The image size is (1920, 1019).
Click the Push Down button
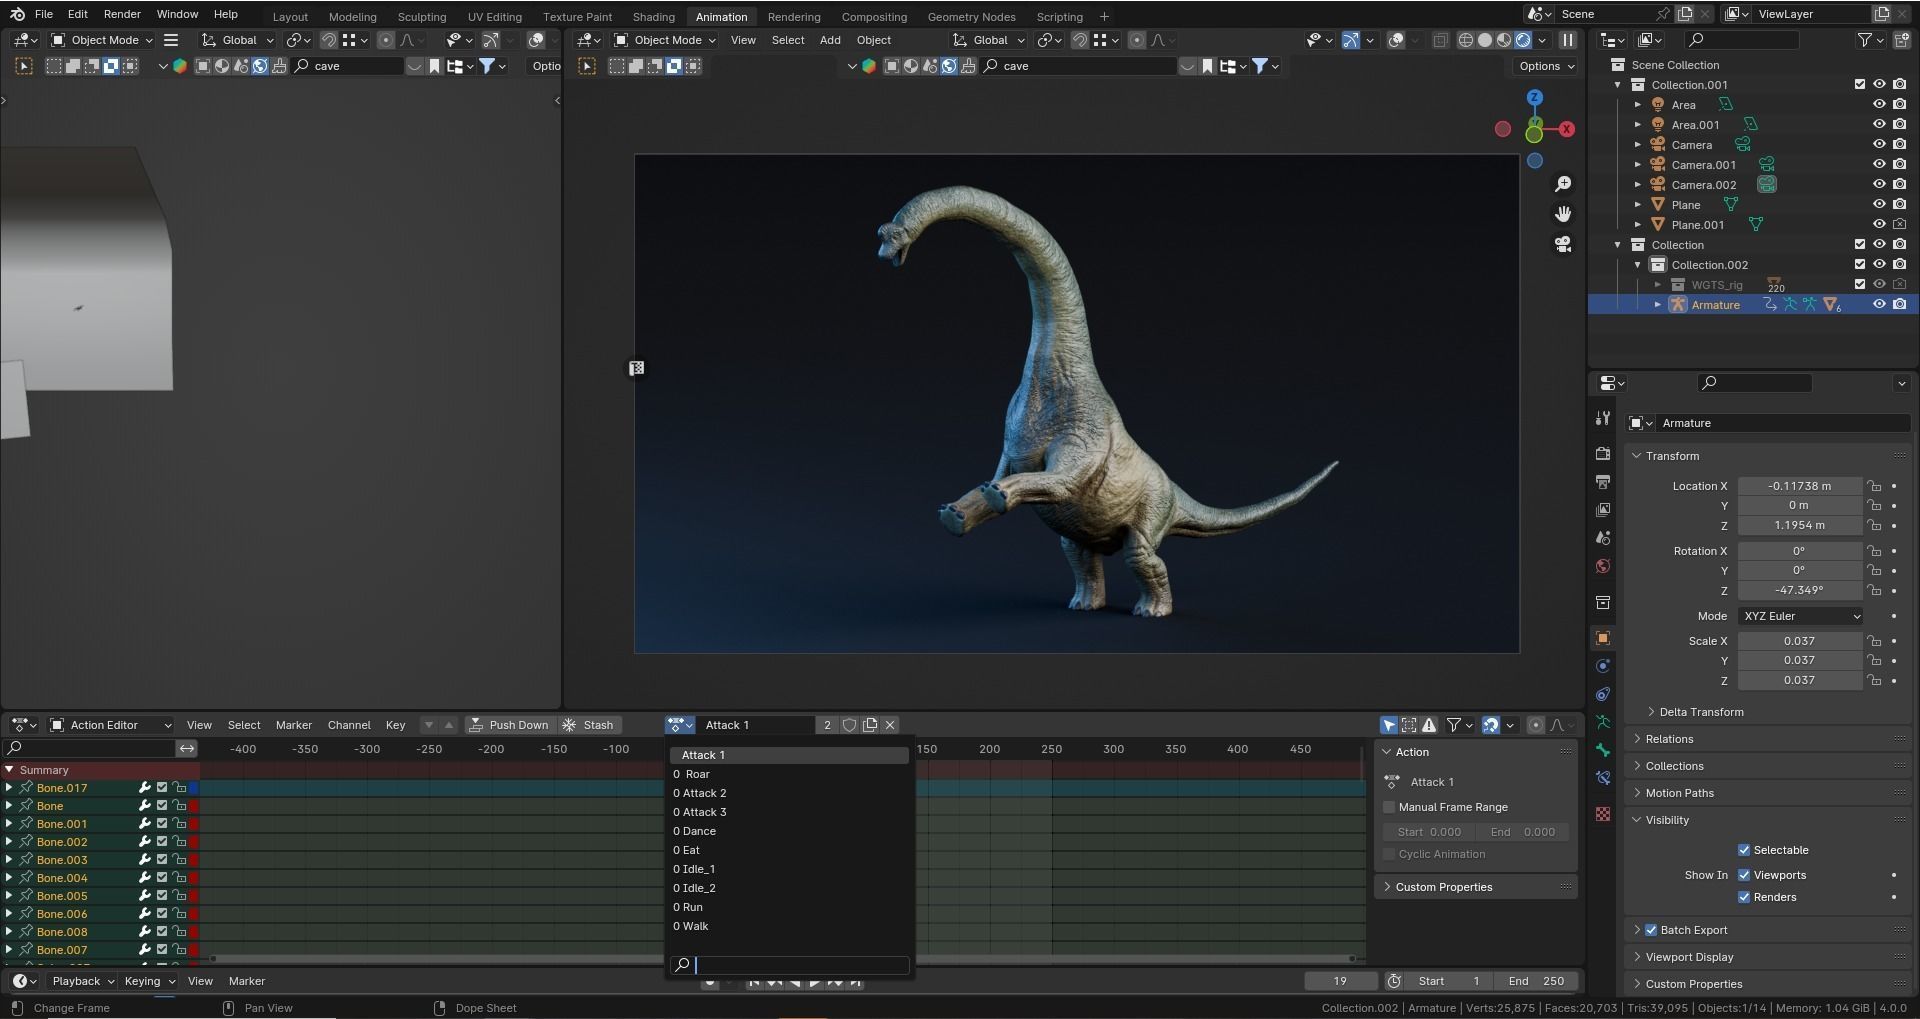click(509, 725)
